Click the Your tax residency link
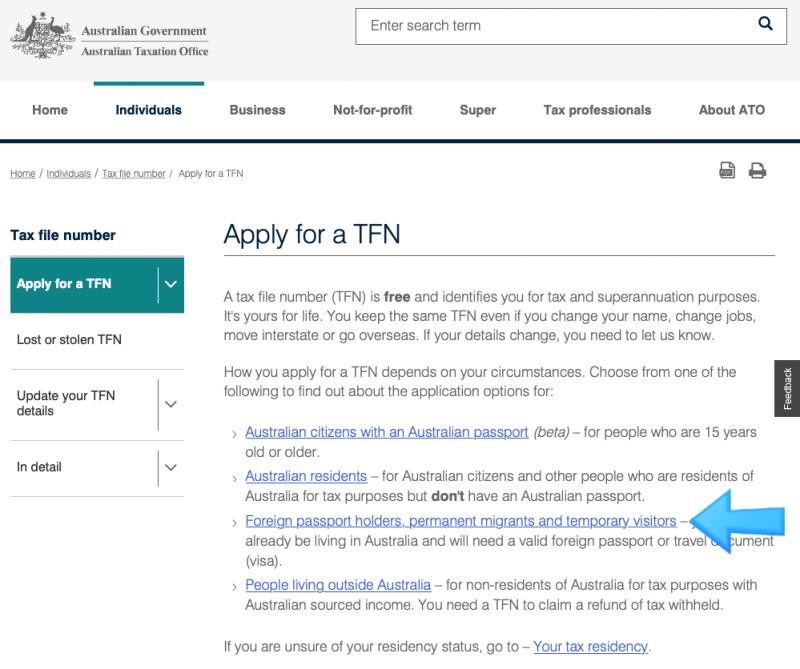The height and width of the screenshot is (669, 800). click(590, 647)
